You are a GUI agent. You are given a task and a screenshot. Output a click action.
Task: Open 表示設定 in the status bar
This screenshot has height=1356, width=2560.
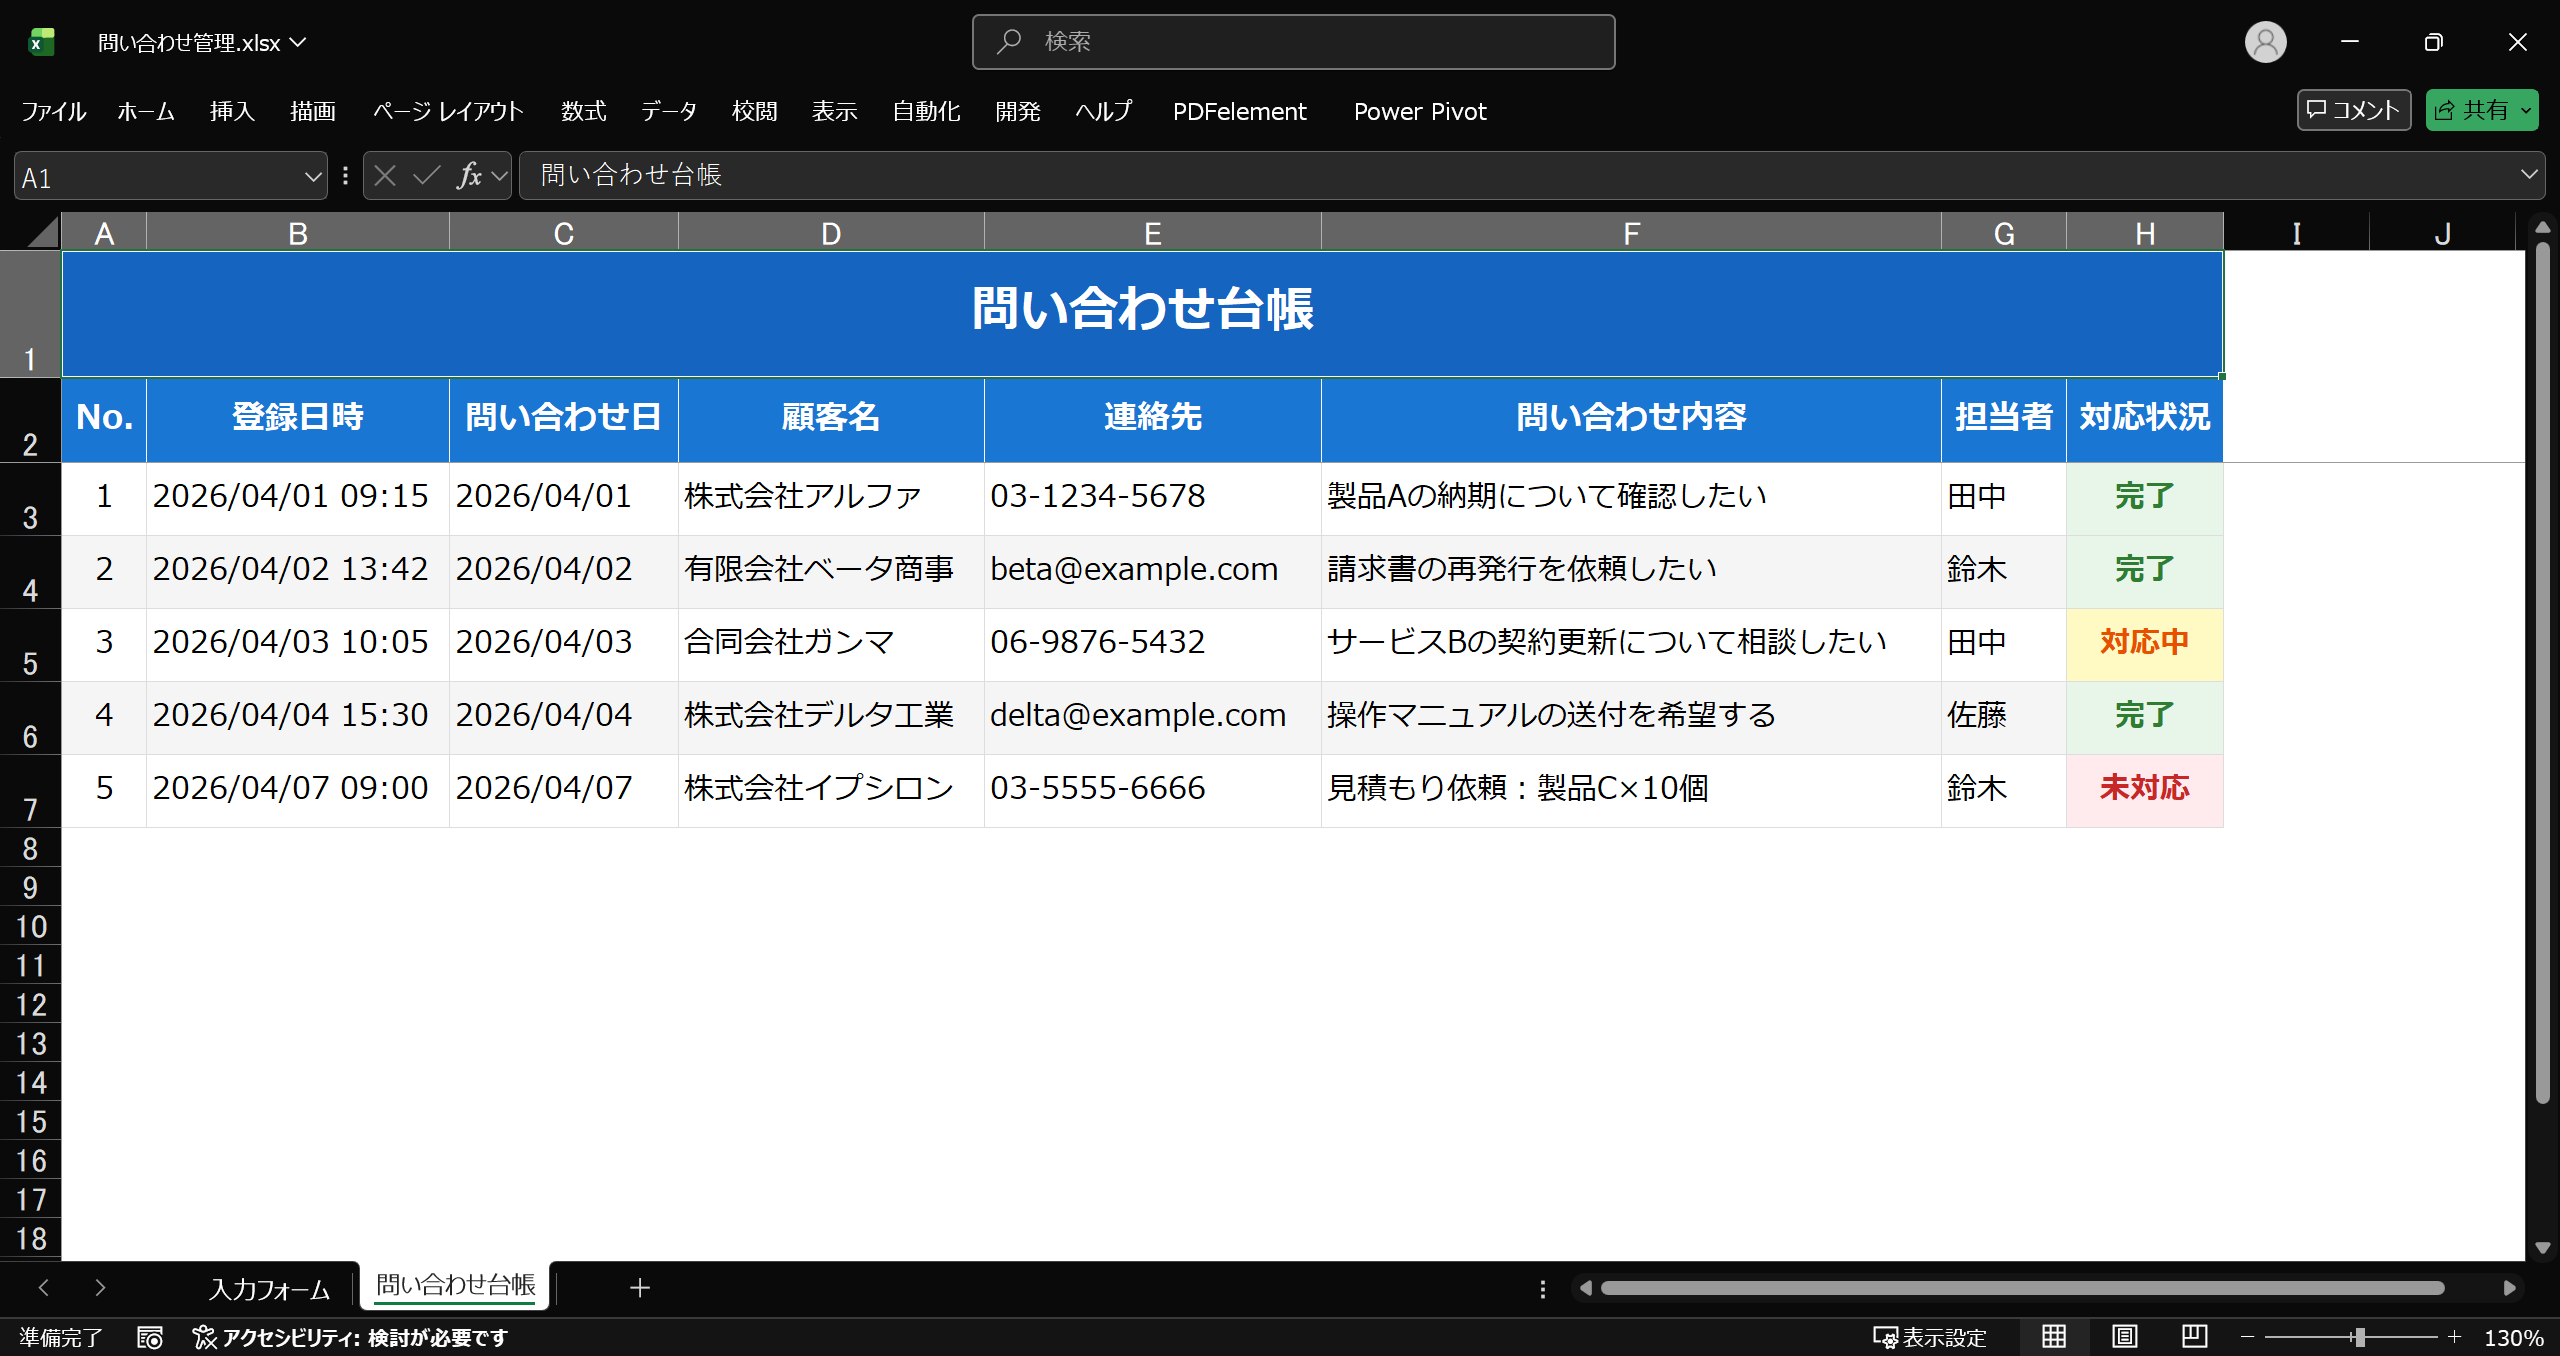click(x=1930, y=1337)
